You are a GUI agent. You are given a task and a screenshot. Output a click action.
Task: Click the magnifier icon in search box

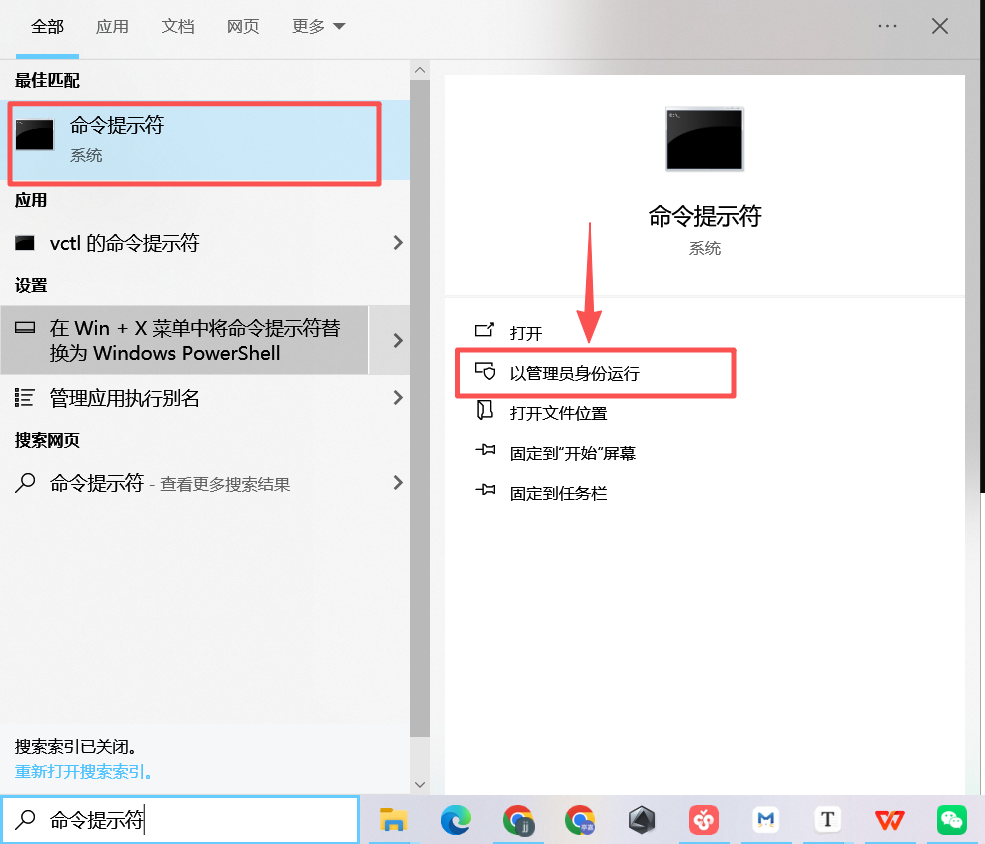coord(26,819)
